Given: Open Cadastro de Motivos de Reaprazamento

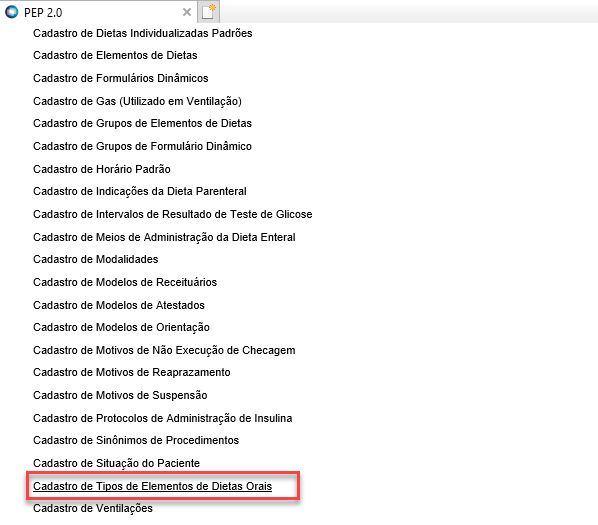Looking at the screenshot, I should (x=132, y=372).
